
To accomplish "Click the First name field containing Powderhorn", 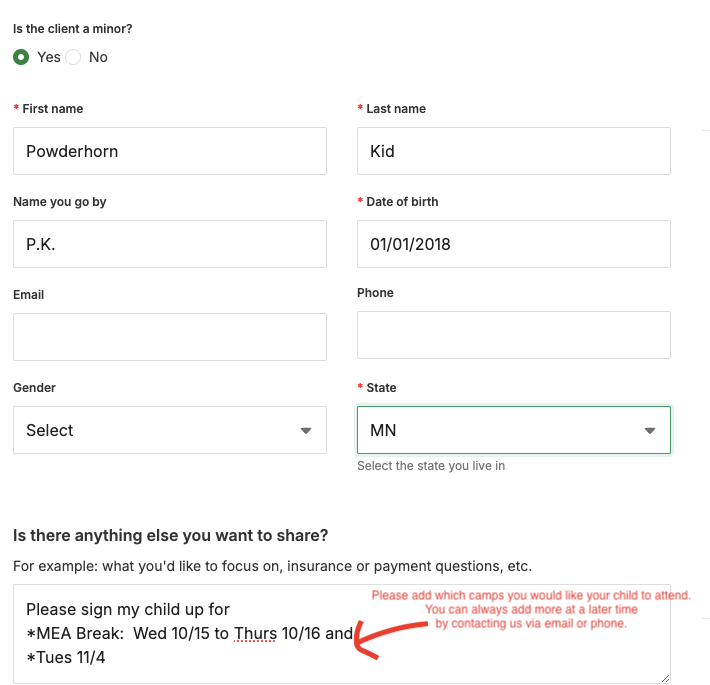I will coord(170,151).
